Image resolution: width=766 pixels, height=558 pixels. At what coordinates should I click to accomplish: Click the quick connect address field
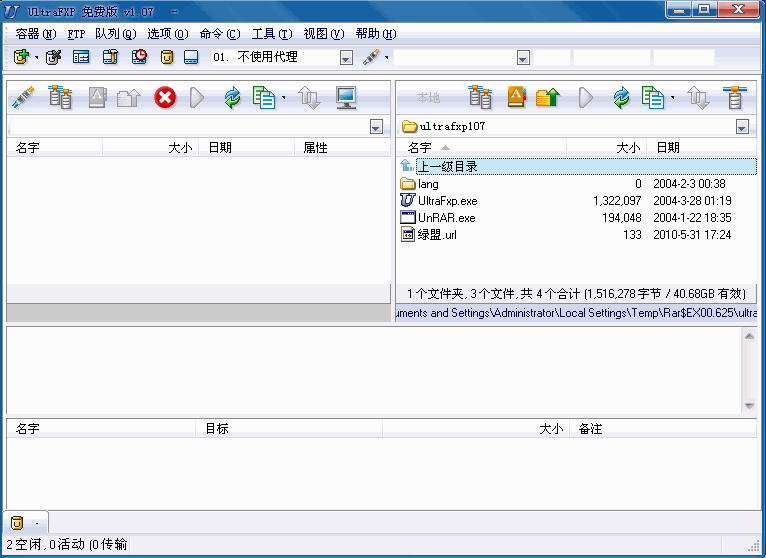tap(455, 58)
